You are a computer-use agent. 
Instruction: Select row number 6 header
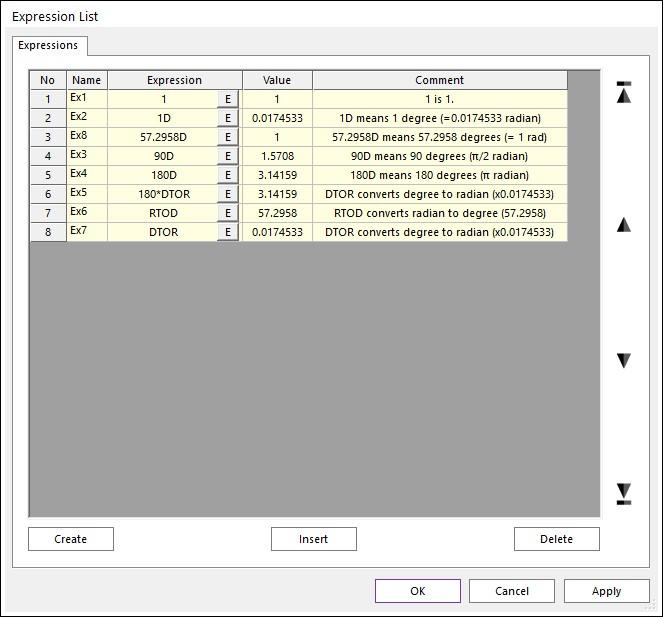48,195
